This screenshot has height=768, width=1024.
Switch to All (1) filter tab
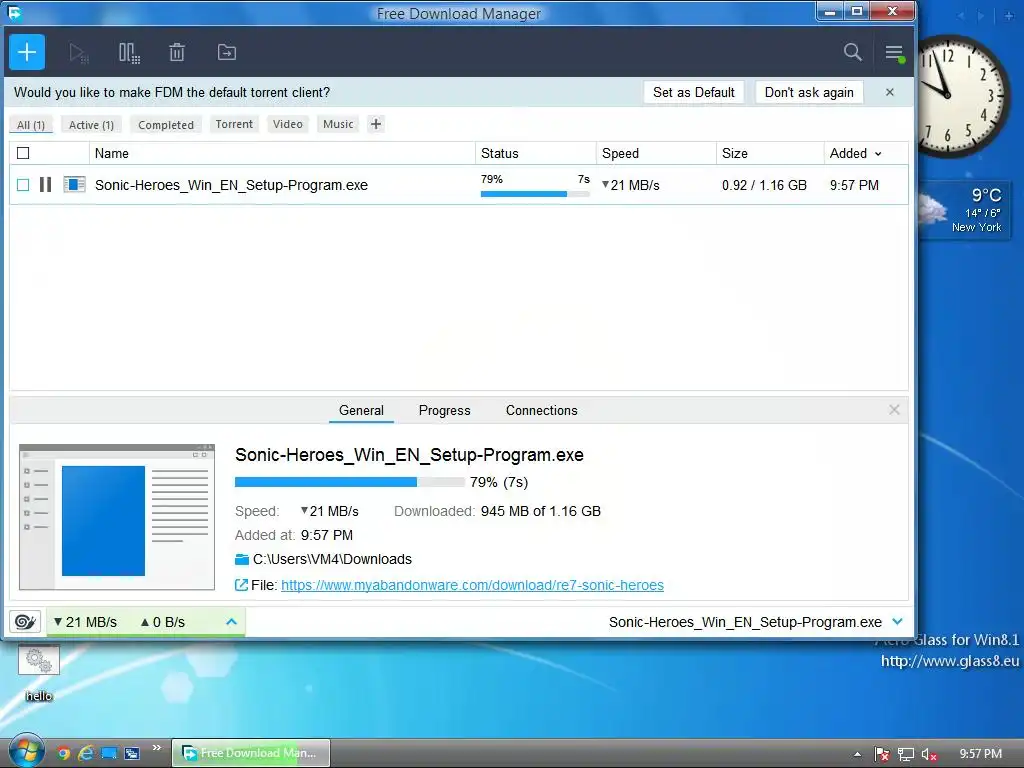(x=31, y=125)
